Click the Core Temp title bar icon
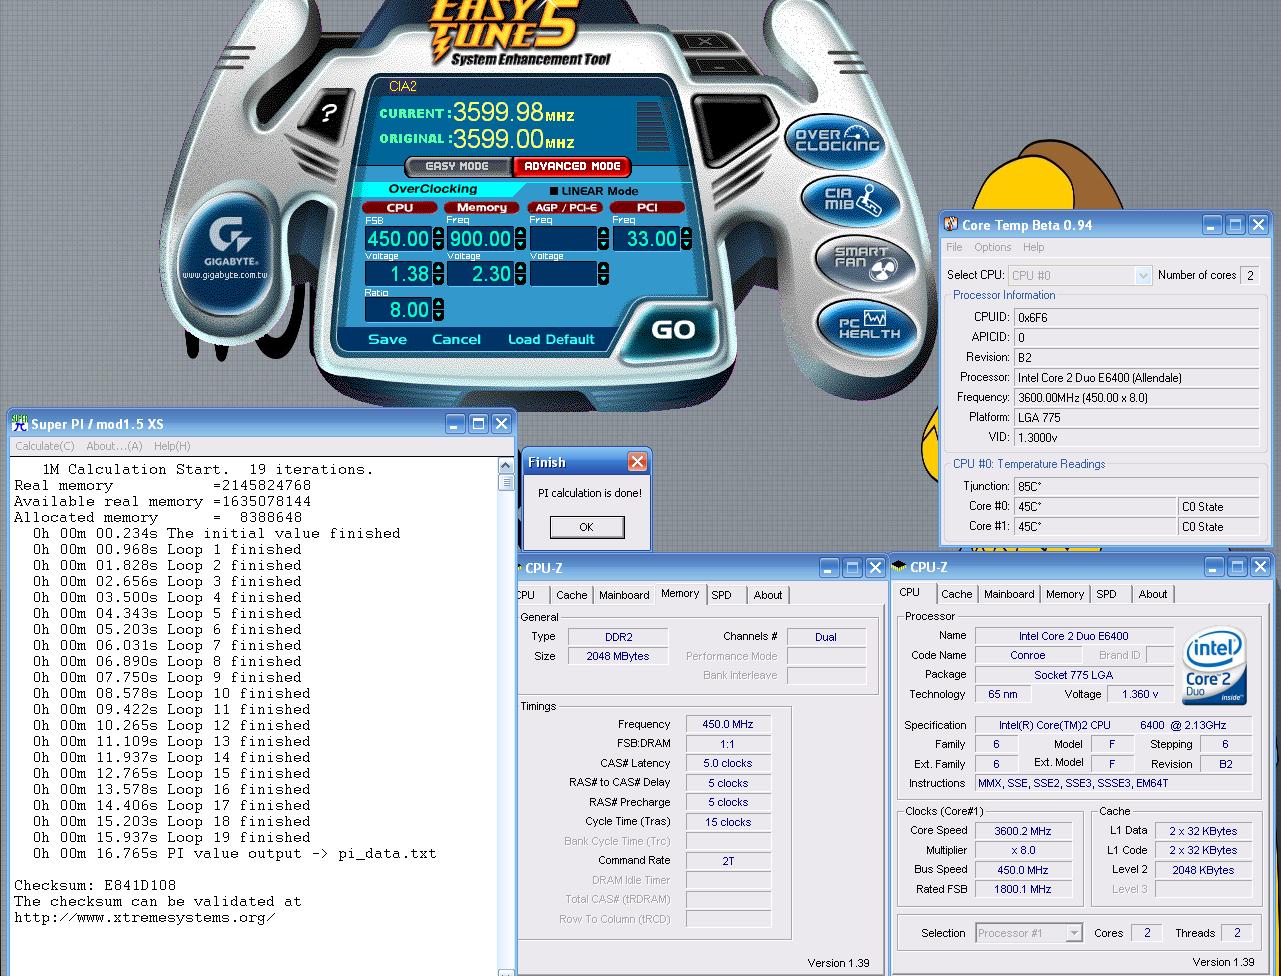This screenshot has height=976, width=1281. (951, 225)
